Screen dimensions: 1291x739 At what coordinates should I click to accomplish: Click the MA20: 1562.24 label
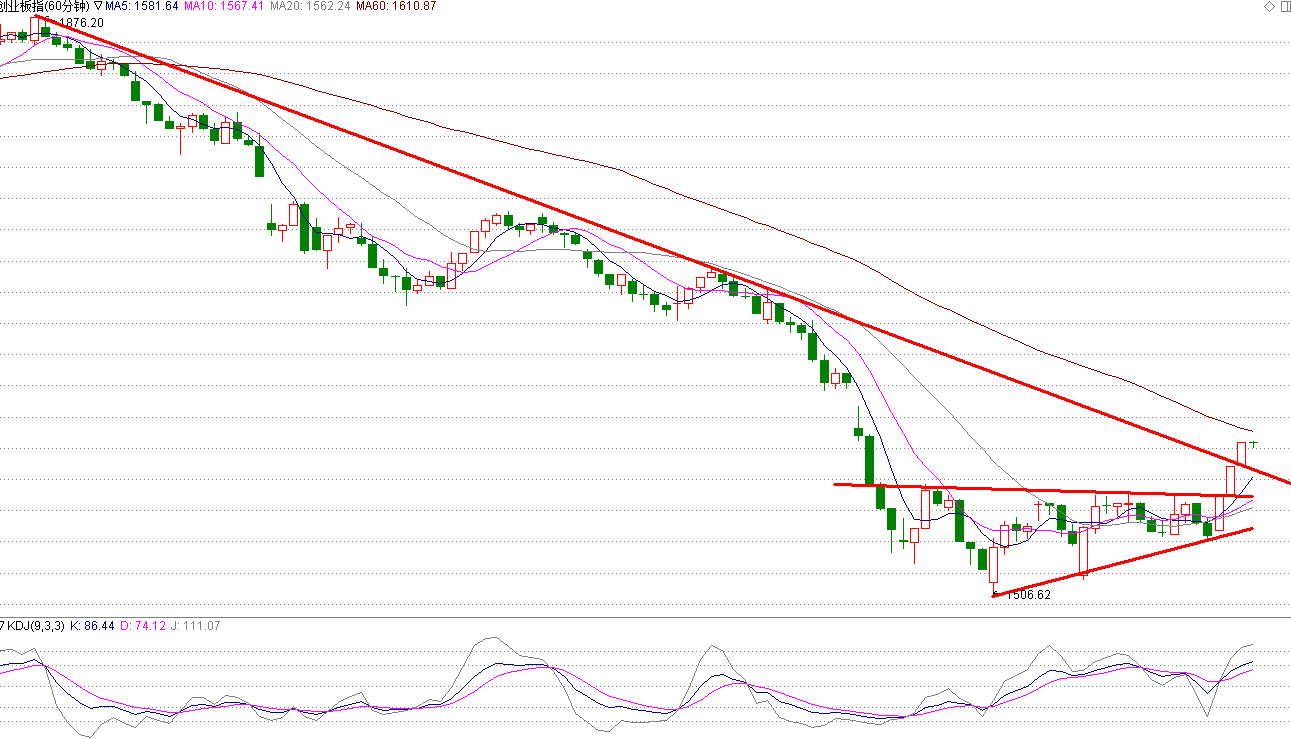311,6
